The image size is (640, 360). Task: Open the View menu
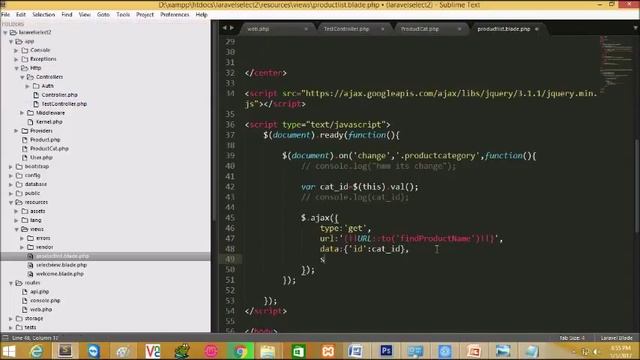(x=84, y=14)
